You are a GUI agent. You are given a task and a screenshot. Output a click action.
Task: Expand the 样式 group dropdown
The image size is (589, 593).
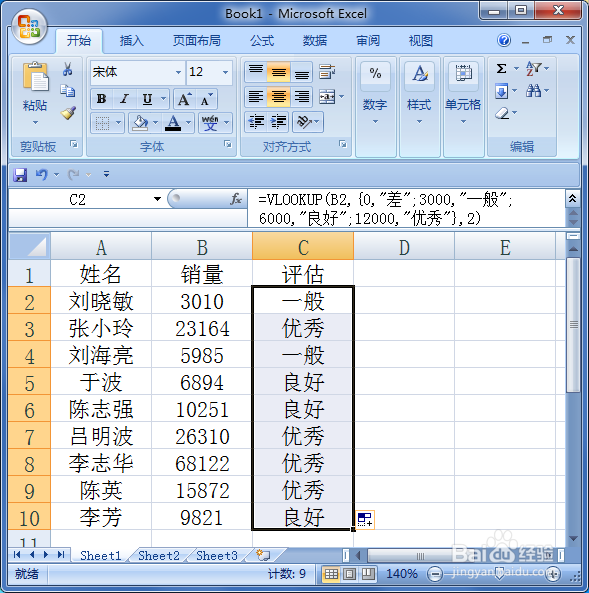(420, 121)
